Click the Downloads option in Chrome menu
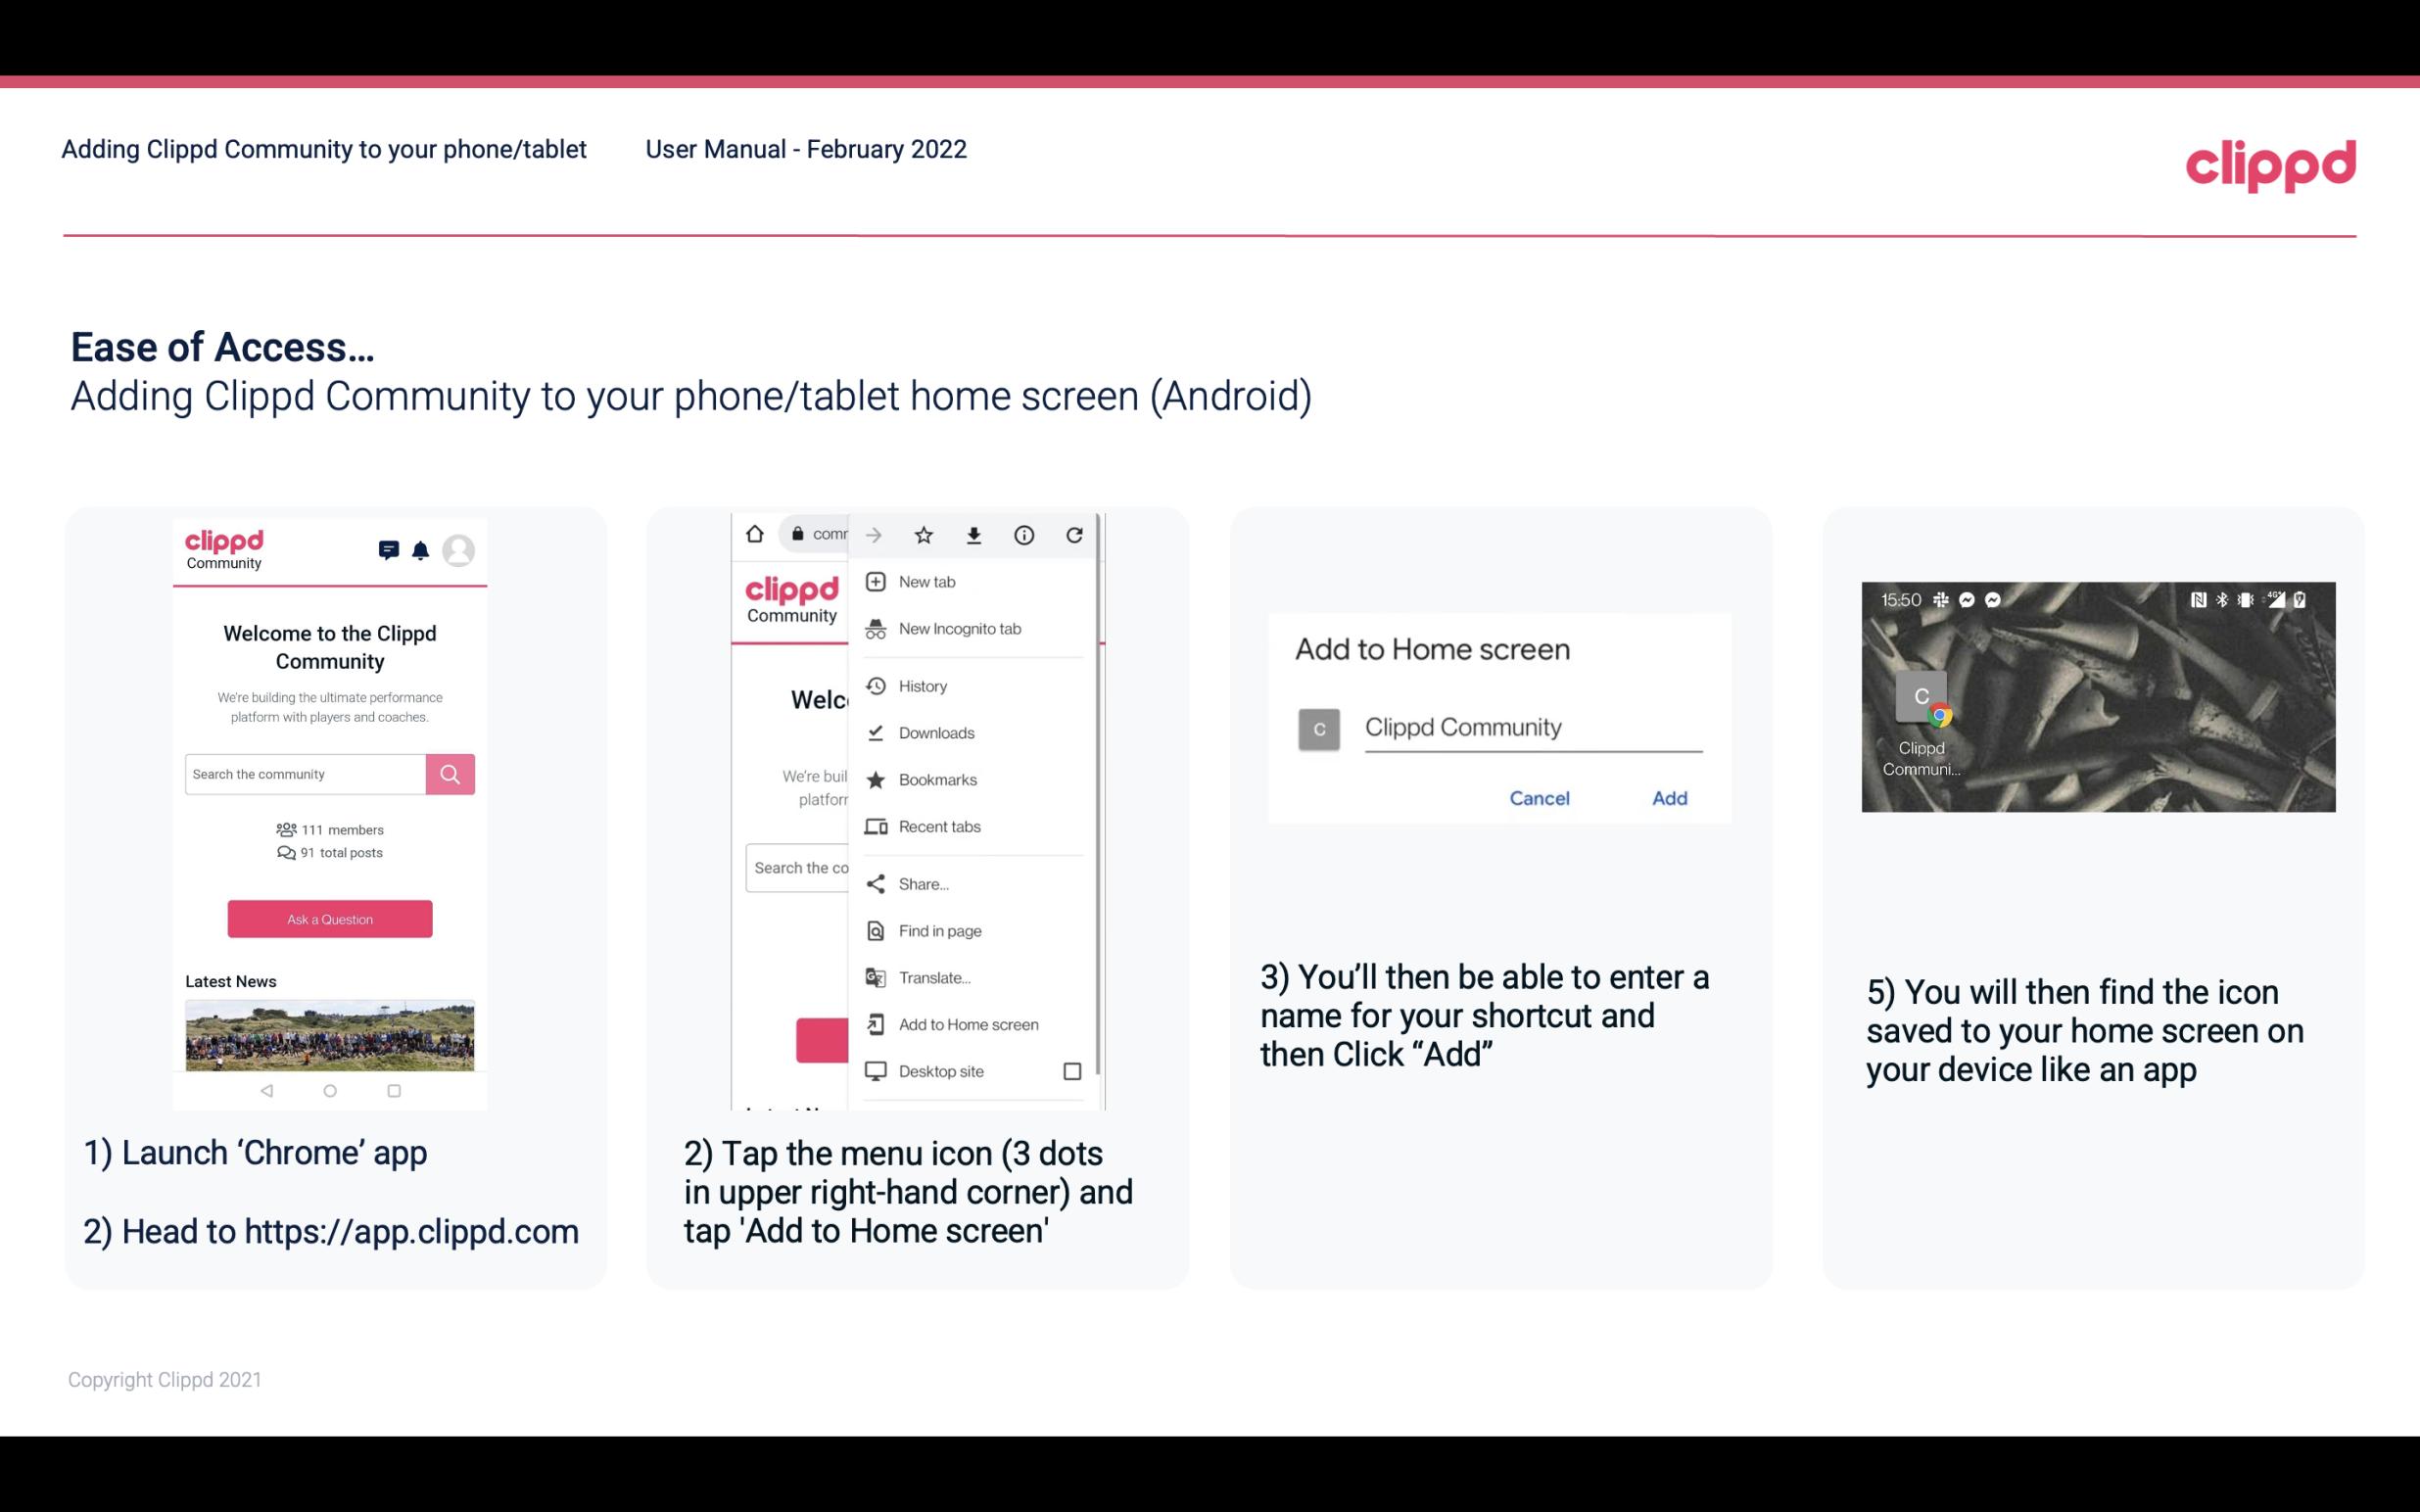2420x1512 pixels. pyautogui.click(x=935, y=732)
